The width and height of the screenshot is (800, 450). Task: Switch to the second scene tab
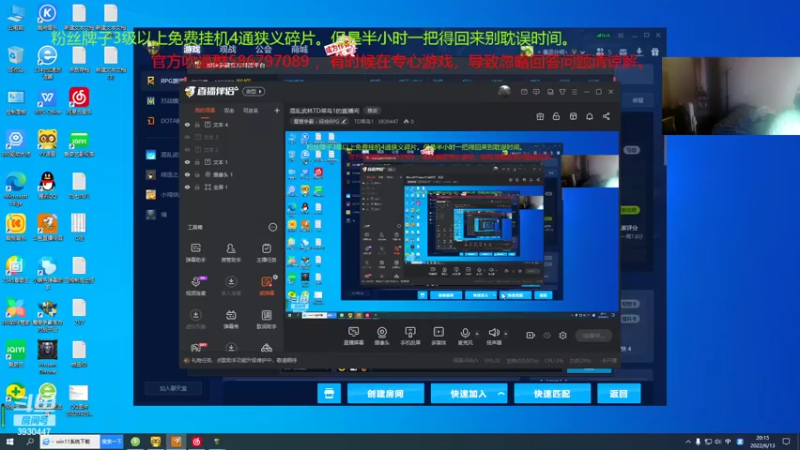click(x=229, y=110)
